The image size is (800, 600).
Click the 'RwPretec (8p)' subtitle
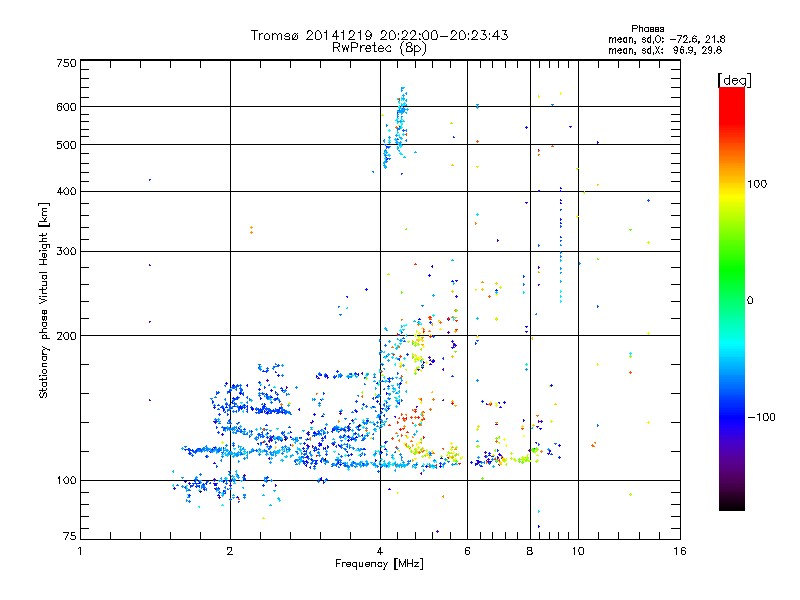point(379,48)
